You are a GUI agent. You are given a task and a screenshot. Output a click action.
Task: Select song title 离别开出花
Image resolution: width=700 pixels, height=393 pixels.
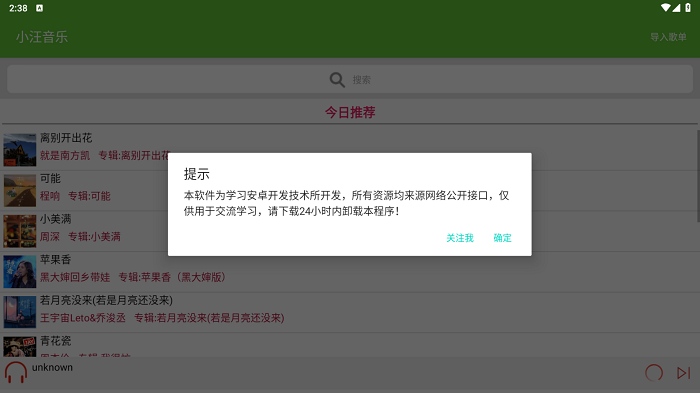coord(66,138)
